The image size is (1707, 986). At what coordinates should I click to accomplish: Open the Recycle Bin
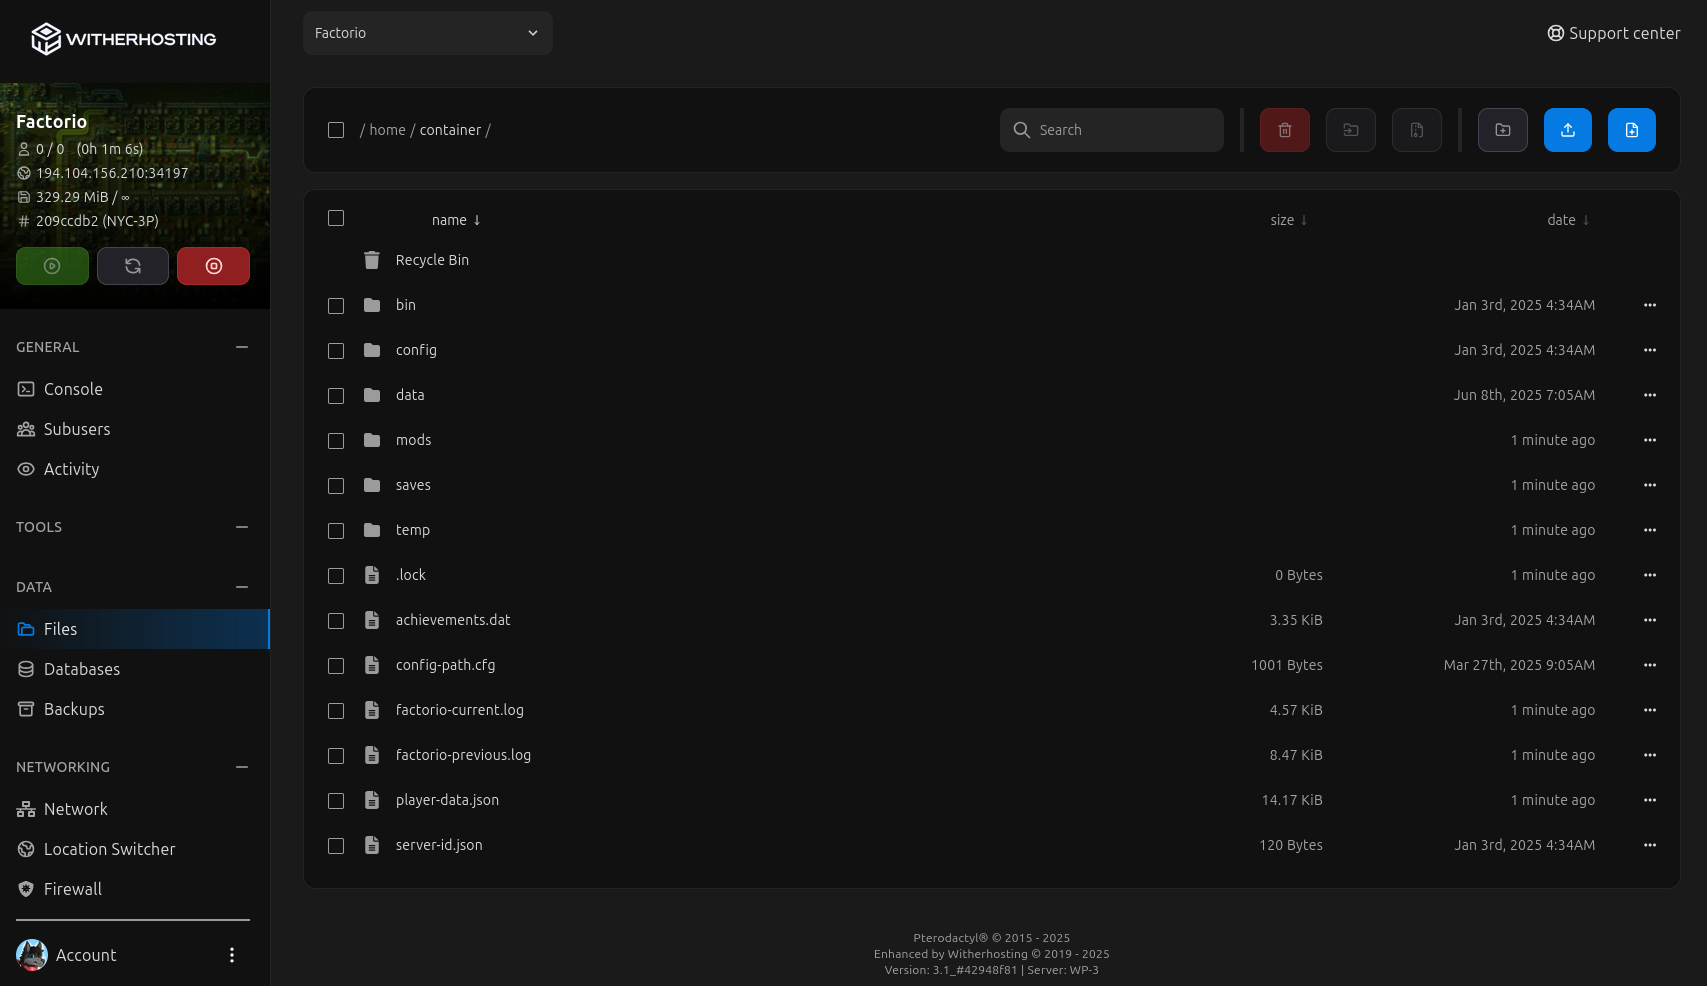click(x=431, y=260)
